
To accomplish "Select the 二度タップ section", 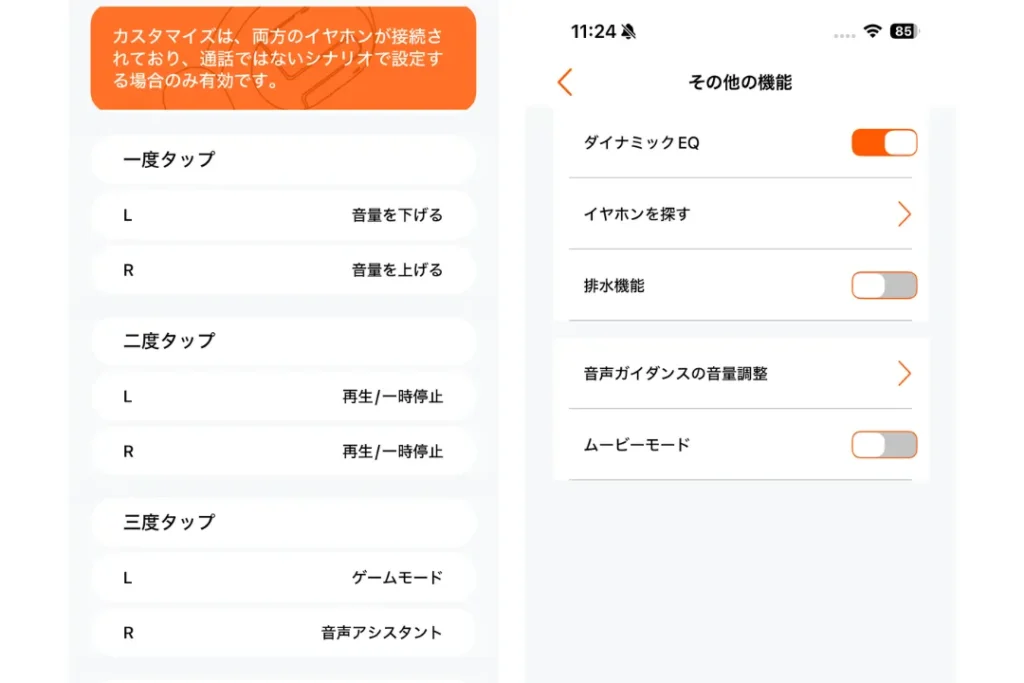I will coord(283,341).
